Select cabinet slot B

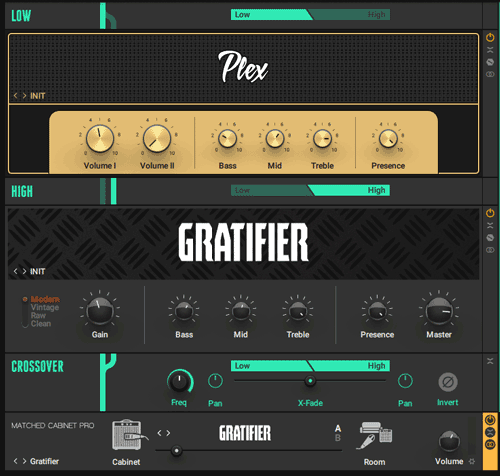pos(338,438)
